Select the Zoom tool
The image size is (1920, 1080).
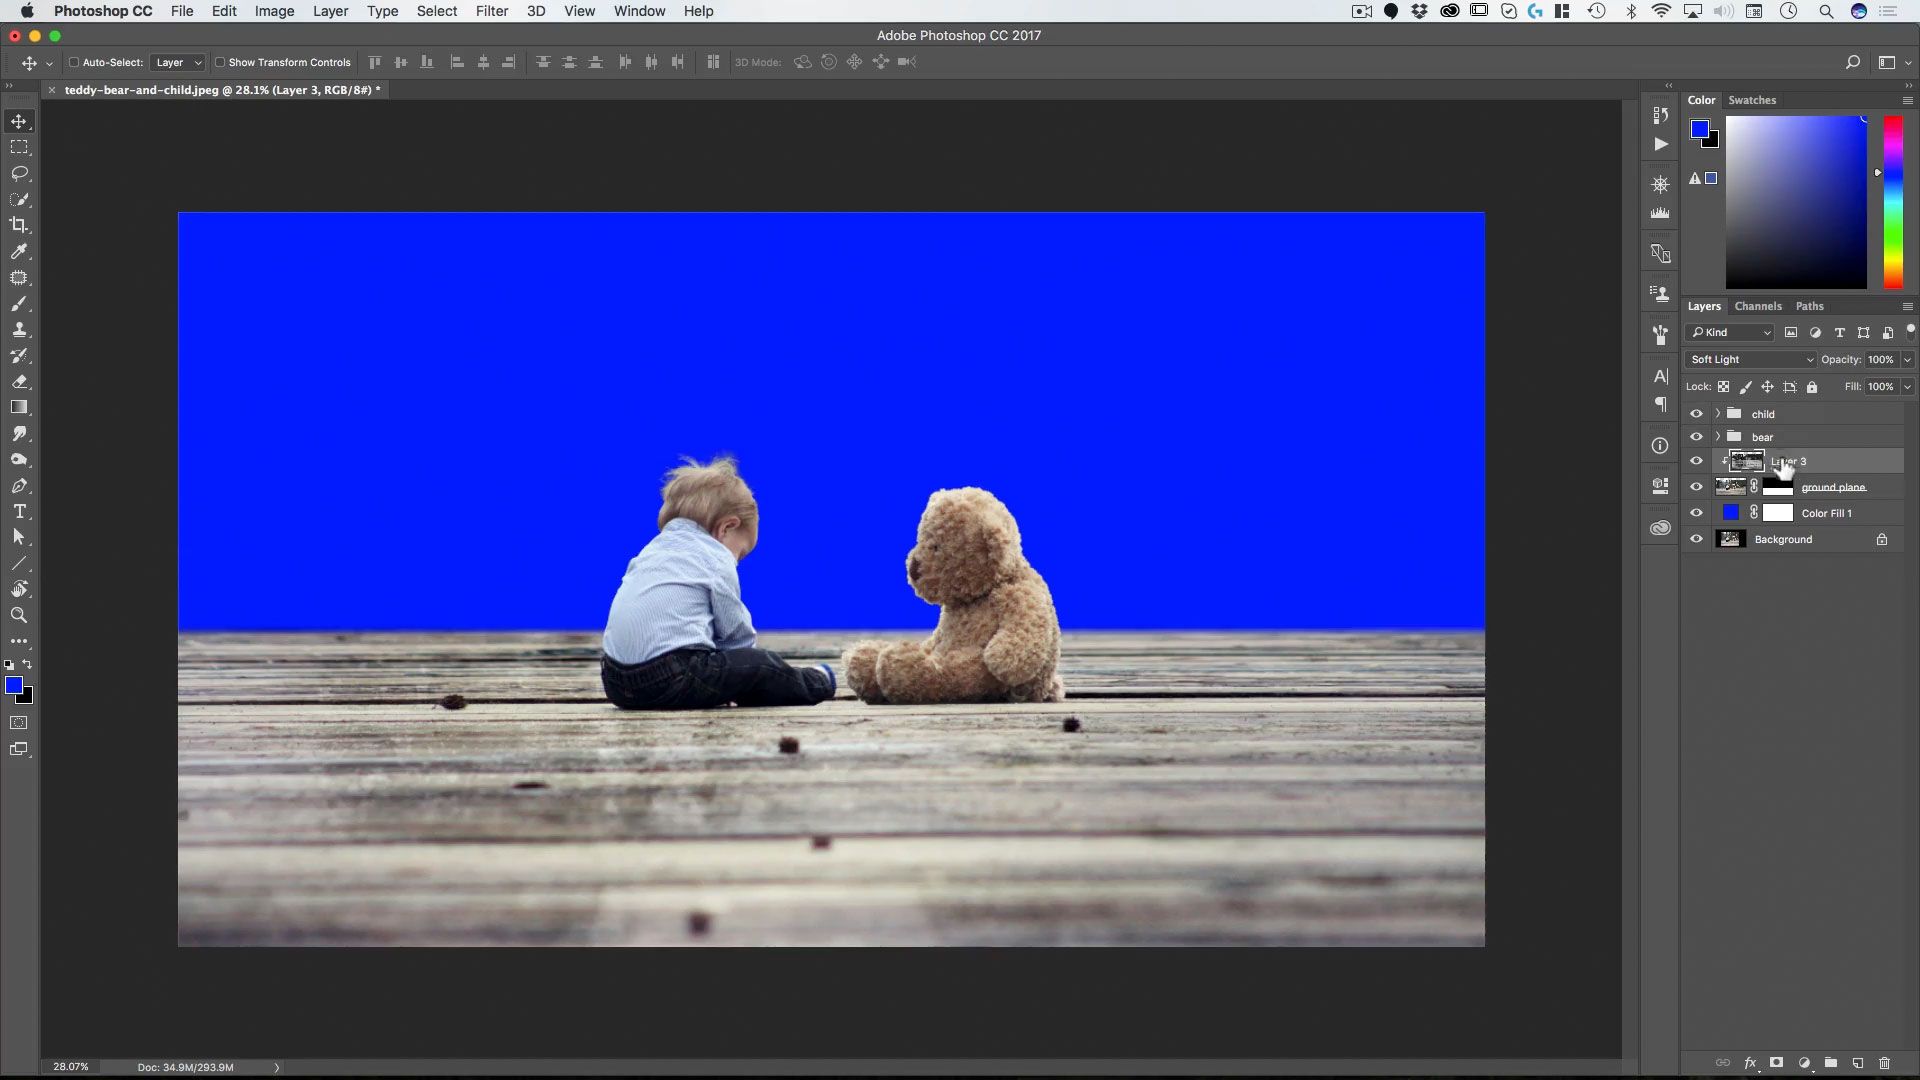click(19, 615)
